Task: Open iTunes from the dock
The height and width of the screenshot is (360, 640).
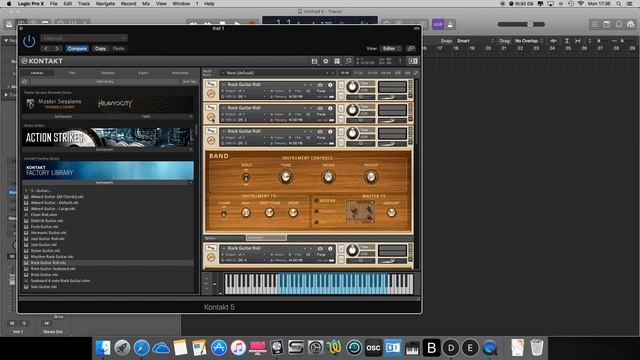Action: [238, 348]
